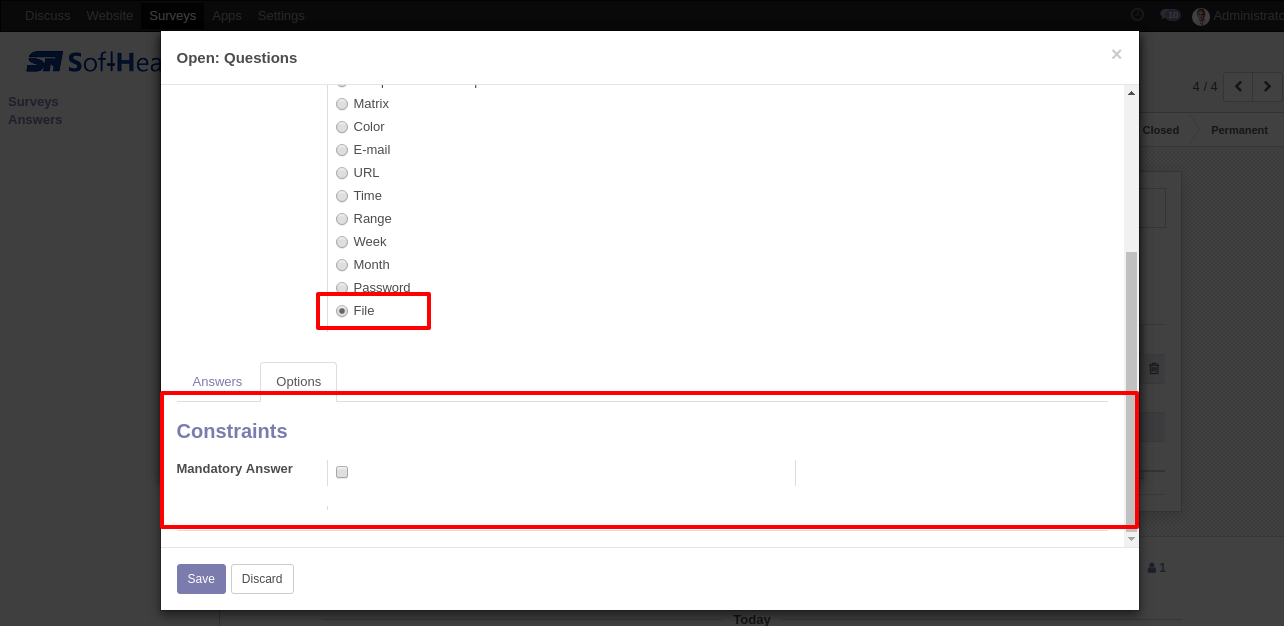Screen dimensions: 1284x626
Task: Select the Options tab
Action: point(298,382)
